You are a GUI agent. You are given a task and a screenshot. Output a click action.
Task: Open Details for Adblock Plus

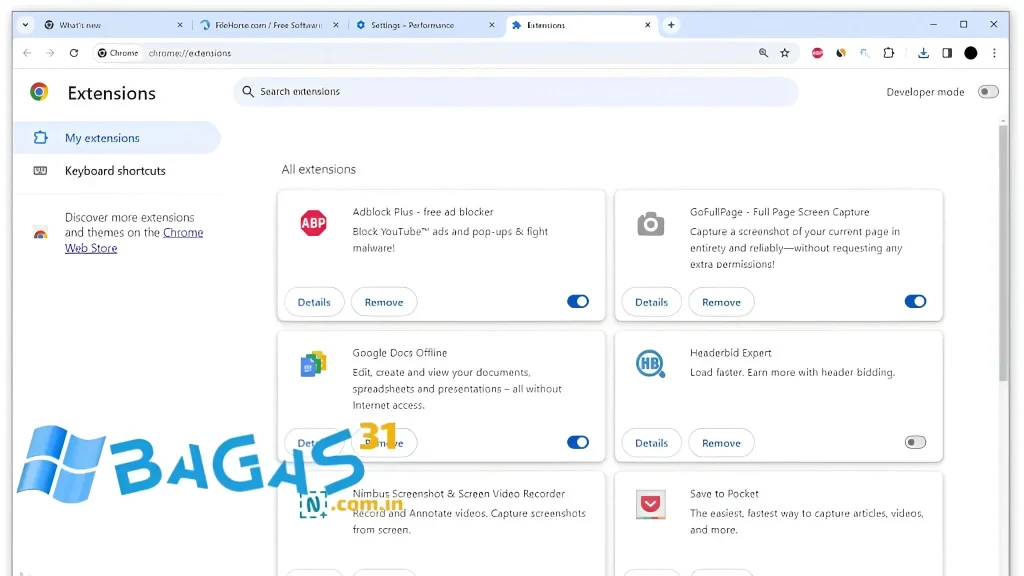click(x=314, y=302)
